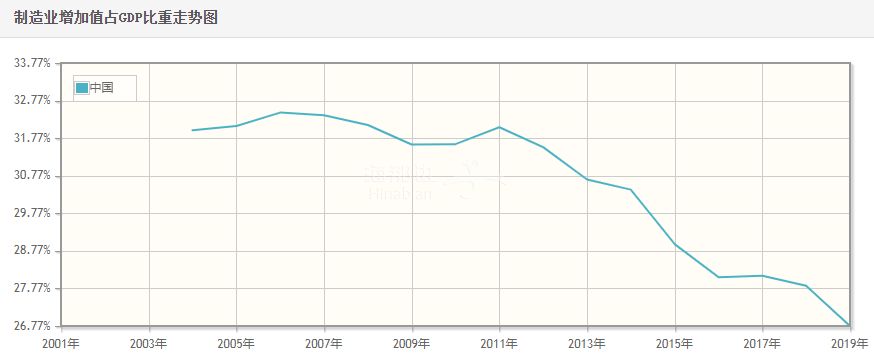Click the 2004 starting data point

pyautogui.click(x=192, y=130)
